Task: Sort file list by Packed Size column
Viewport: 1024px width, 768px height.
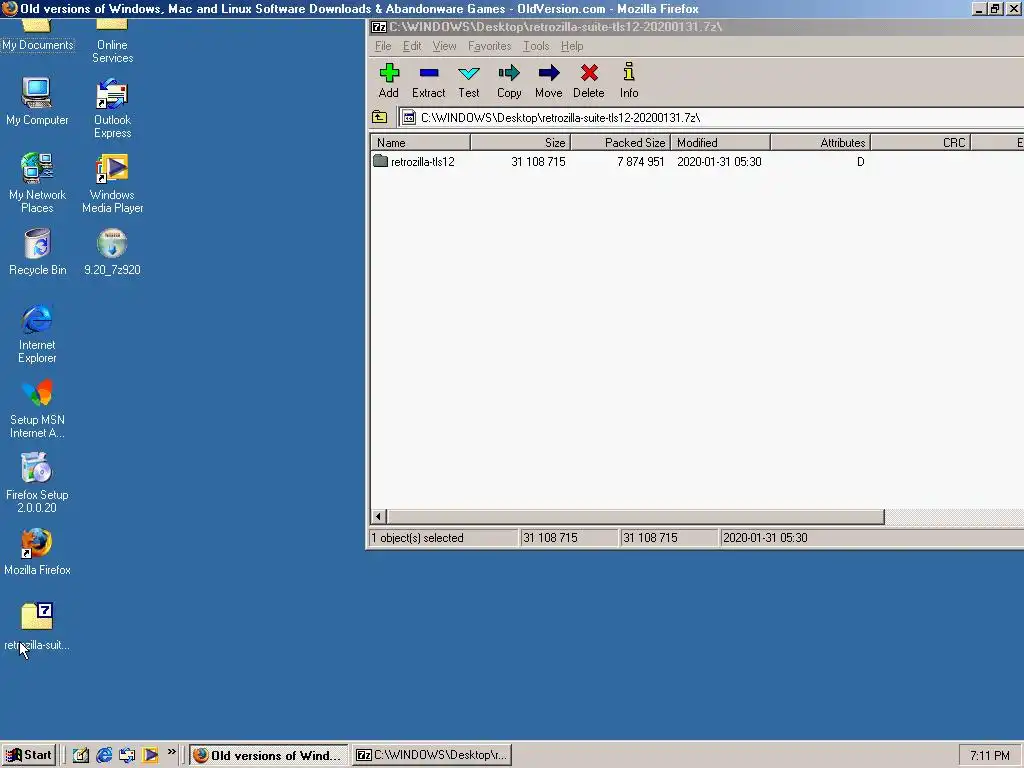Action: pyautogui.click(x=620, y=142)
